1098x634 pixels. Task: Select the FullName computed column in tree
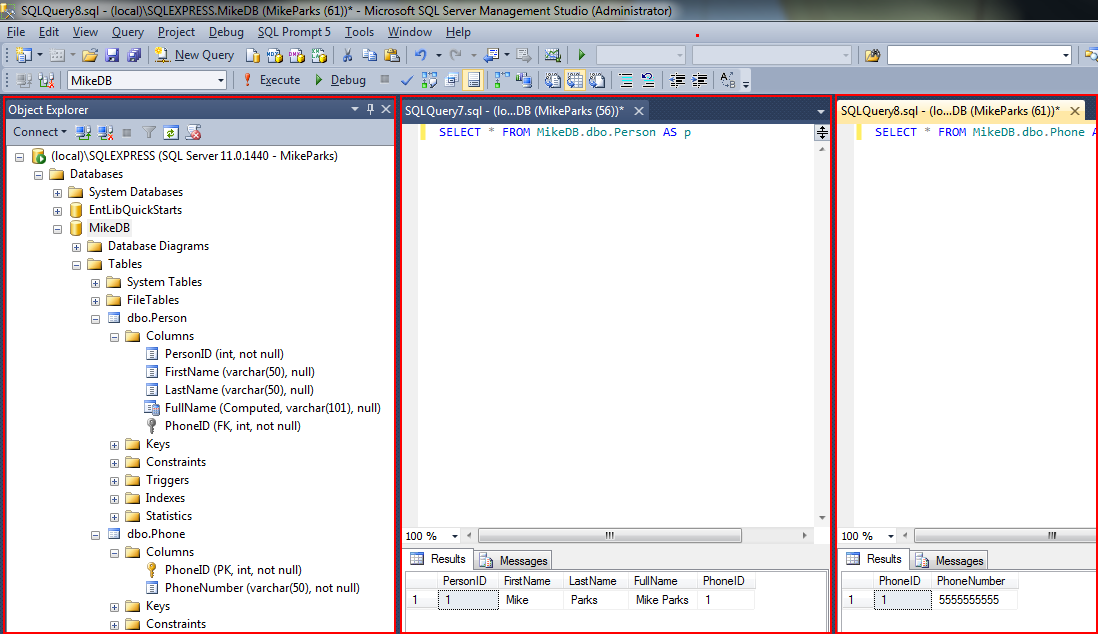coord(272,408)
